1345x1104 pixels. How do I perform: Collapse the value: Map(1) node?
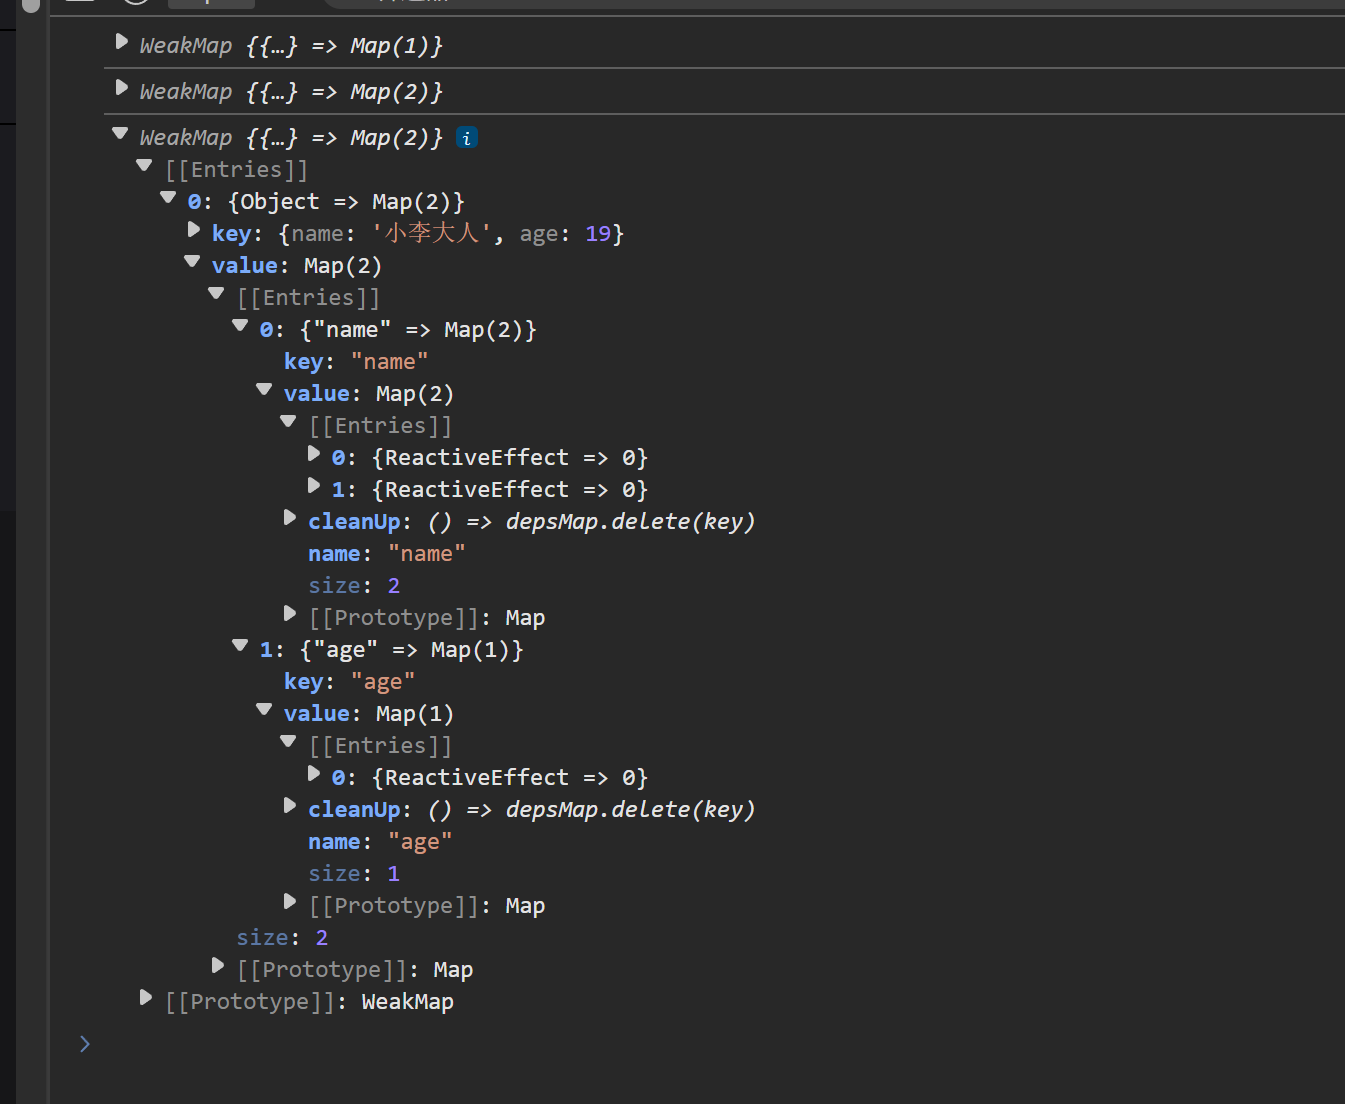click(x=264, y=710)
